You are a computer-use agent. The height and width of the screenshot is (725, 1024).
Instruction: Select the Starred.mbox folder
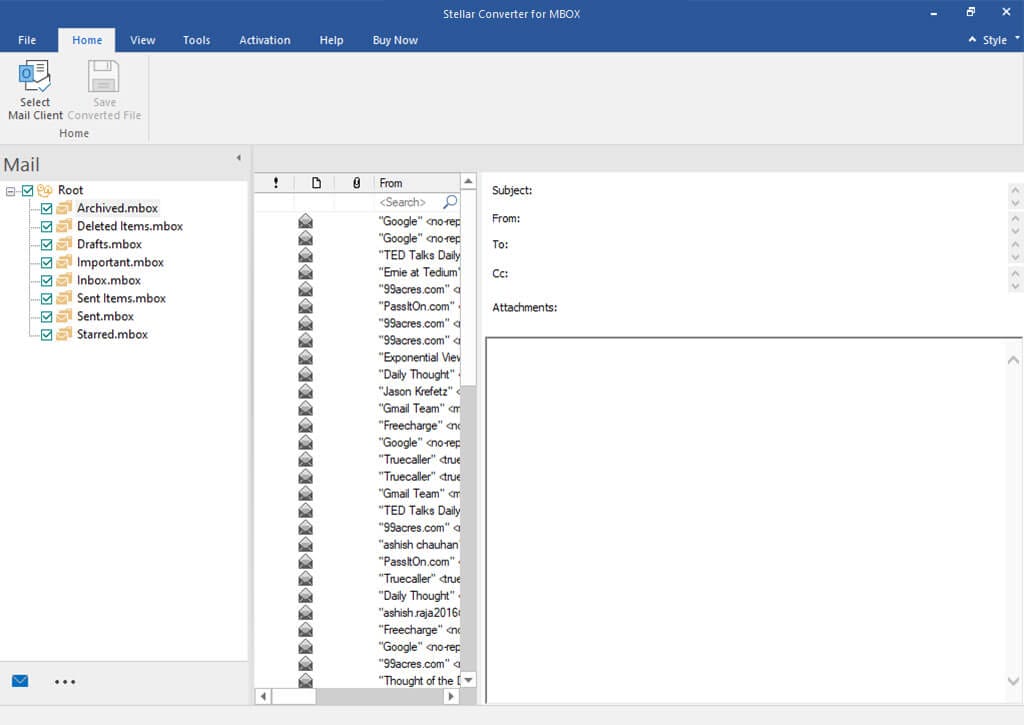click(x=112, y=335)
